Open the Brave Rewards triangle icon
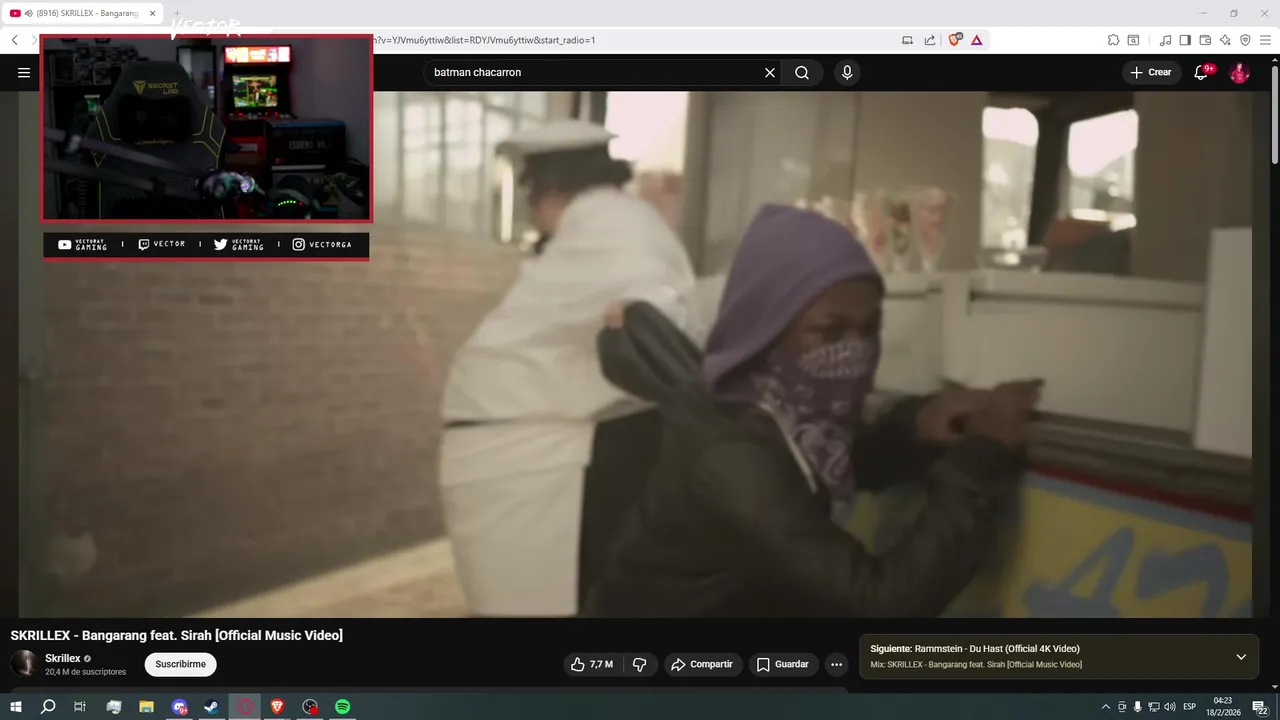The width and height of the screenshot is (1280, 720). pos(976,40)
